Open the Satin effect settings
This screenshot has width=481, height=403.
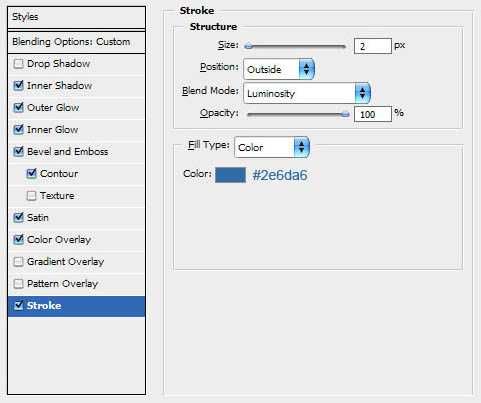(x=76, y=218)
